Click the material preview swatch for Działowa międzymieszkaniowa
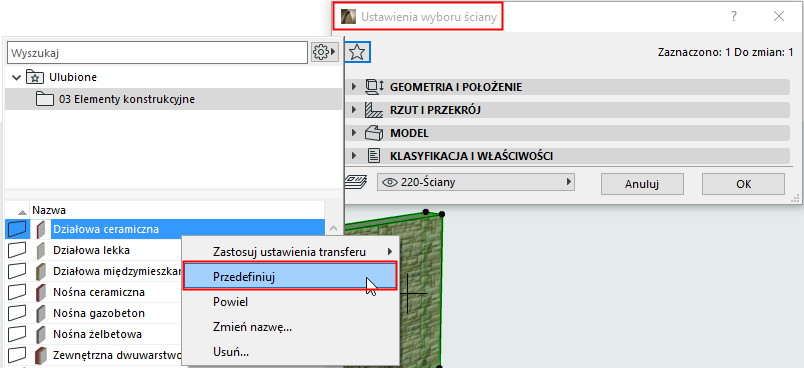The height and width of the screenshot is (368, 804). [41, 271]
